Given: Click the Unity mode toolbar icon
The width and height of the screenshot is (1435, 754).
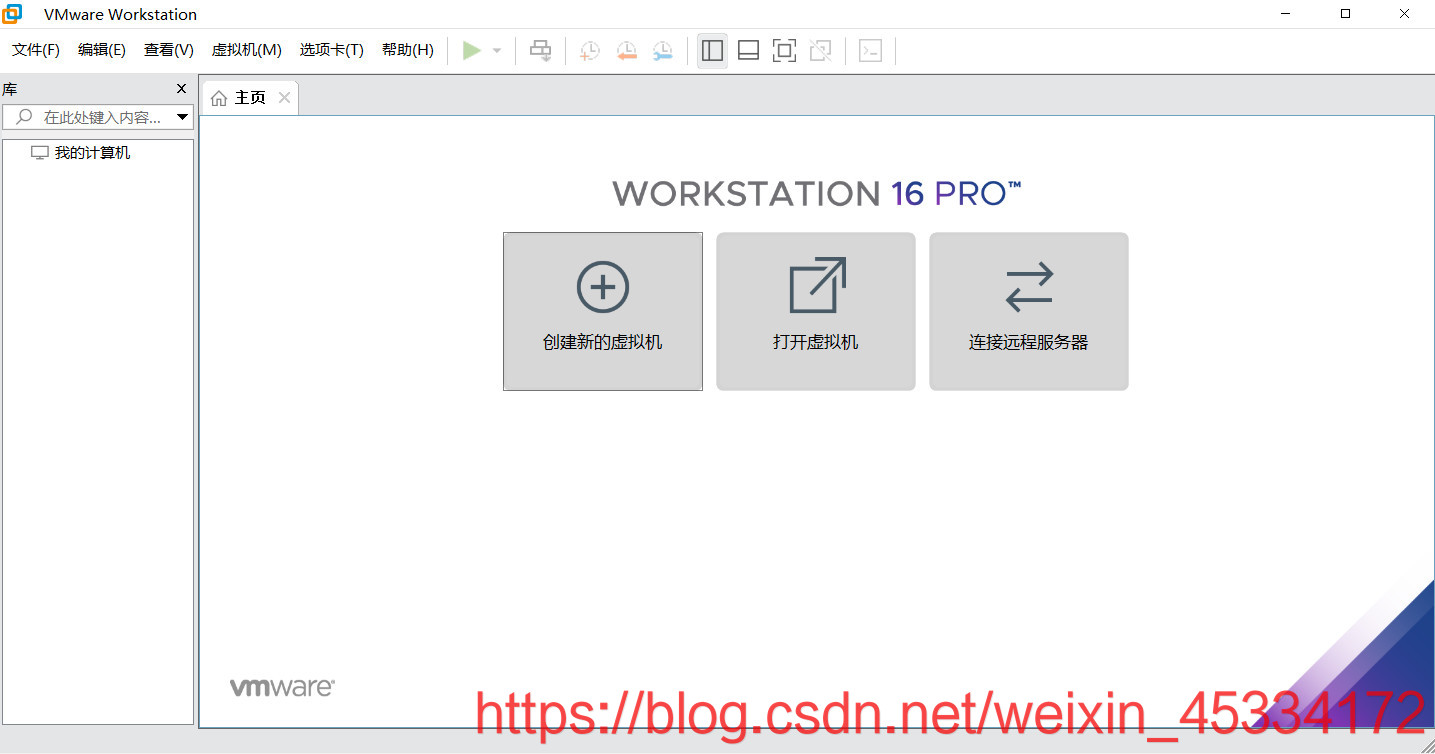Looking at the screenshot, I should point(821,50).
